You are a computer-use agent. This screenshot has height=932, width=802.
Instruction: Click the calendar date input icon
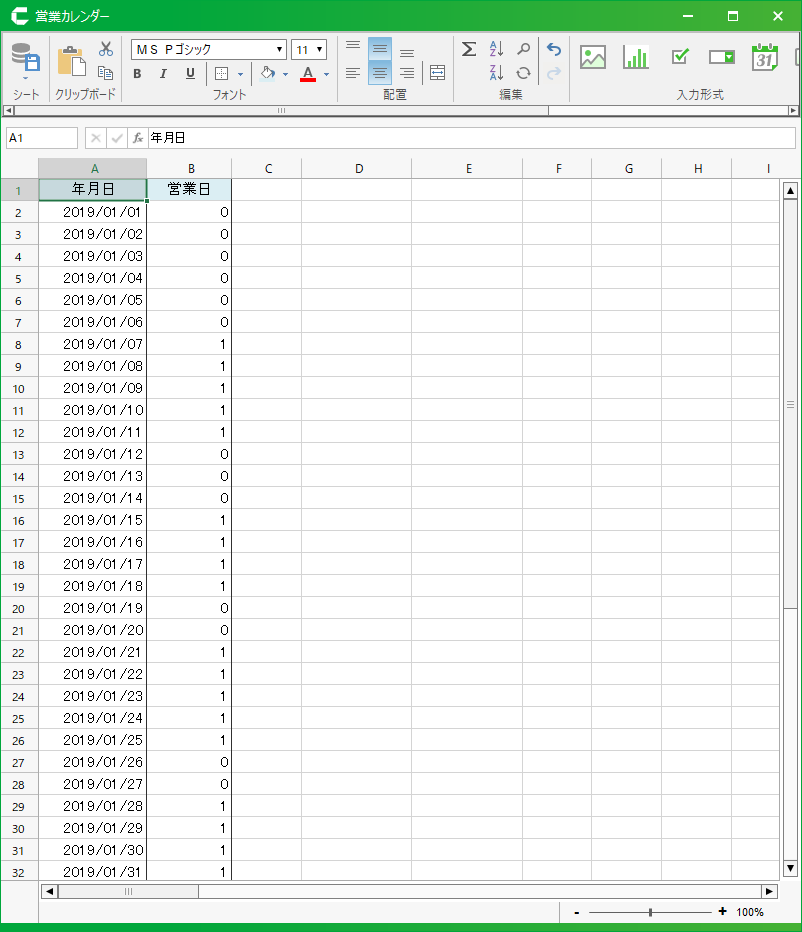tap(765, 58)
